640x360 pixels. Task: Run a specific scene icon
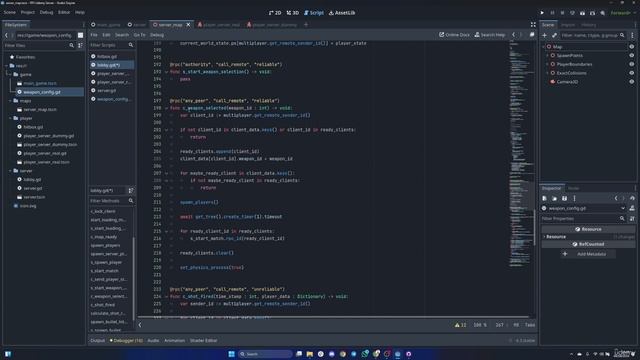click(592, 13)
